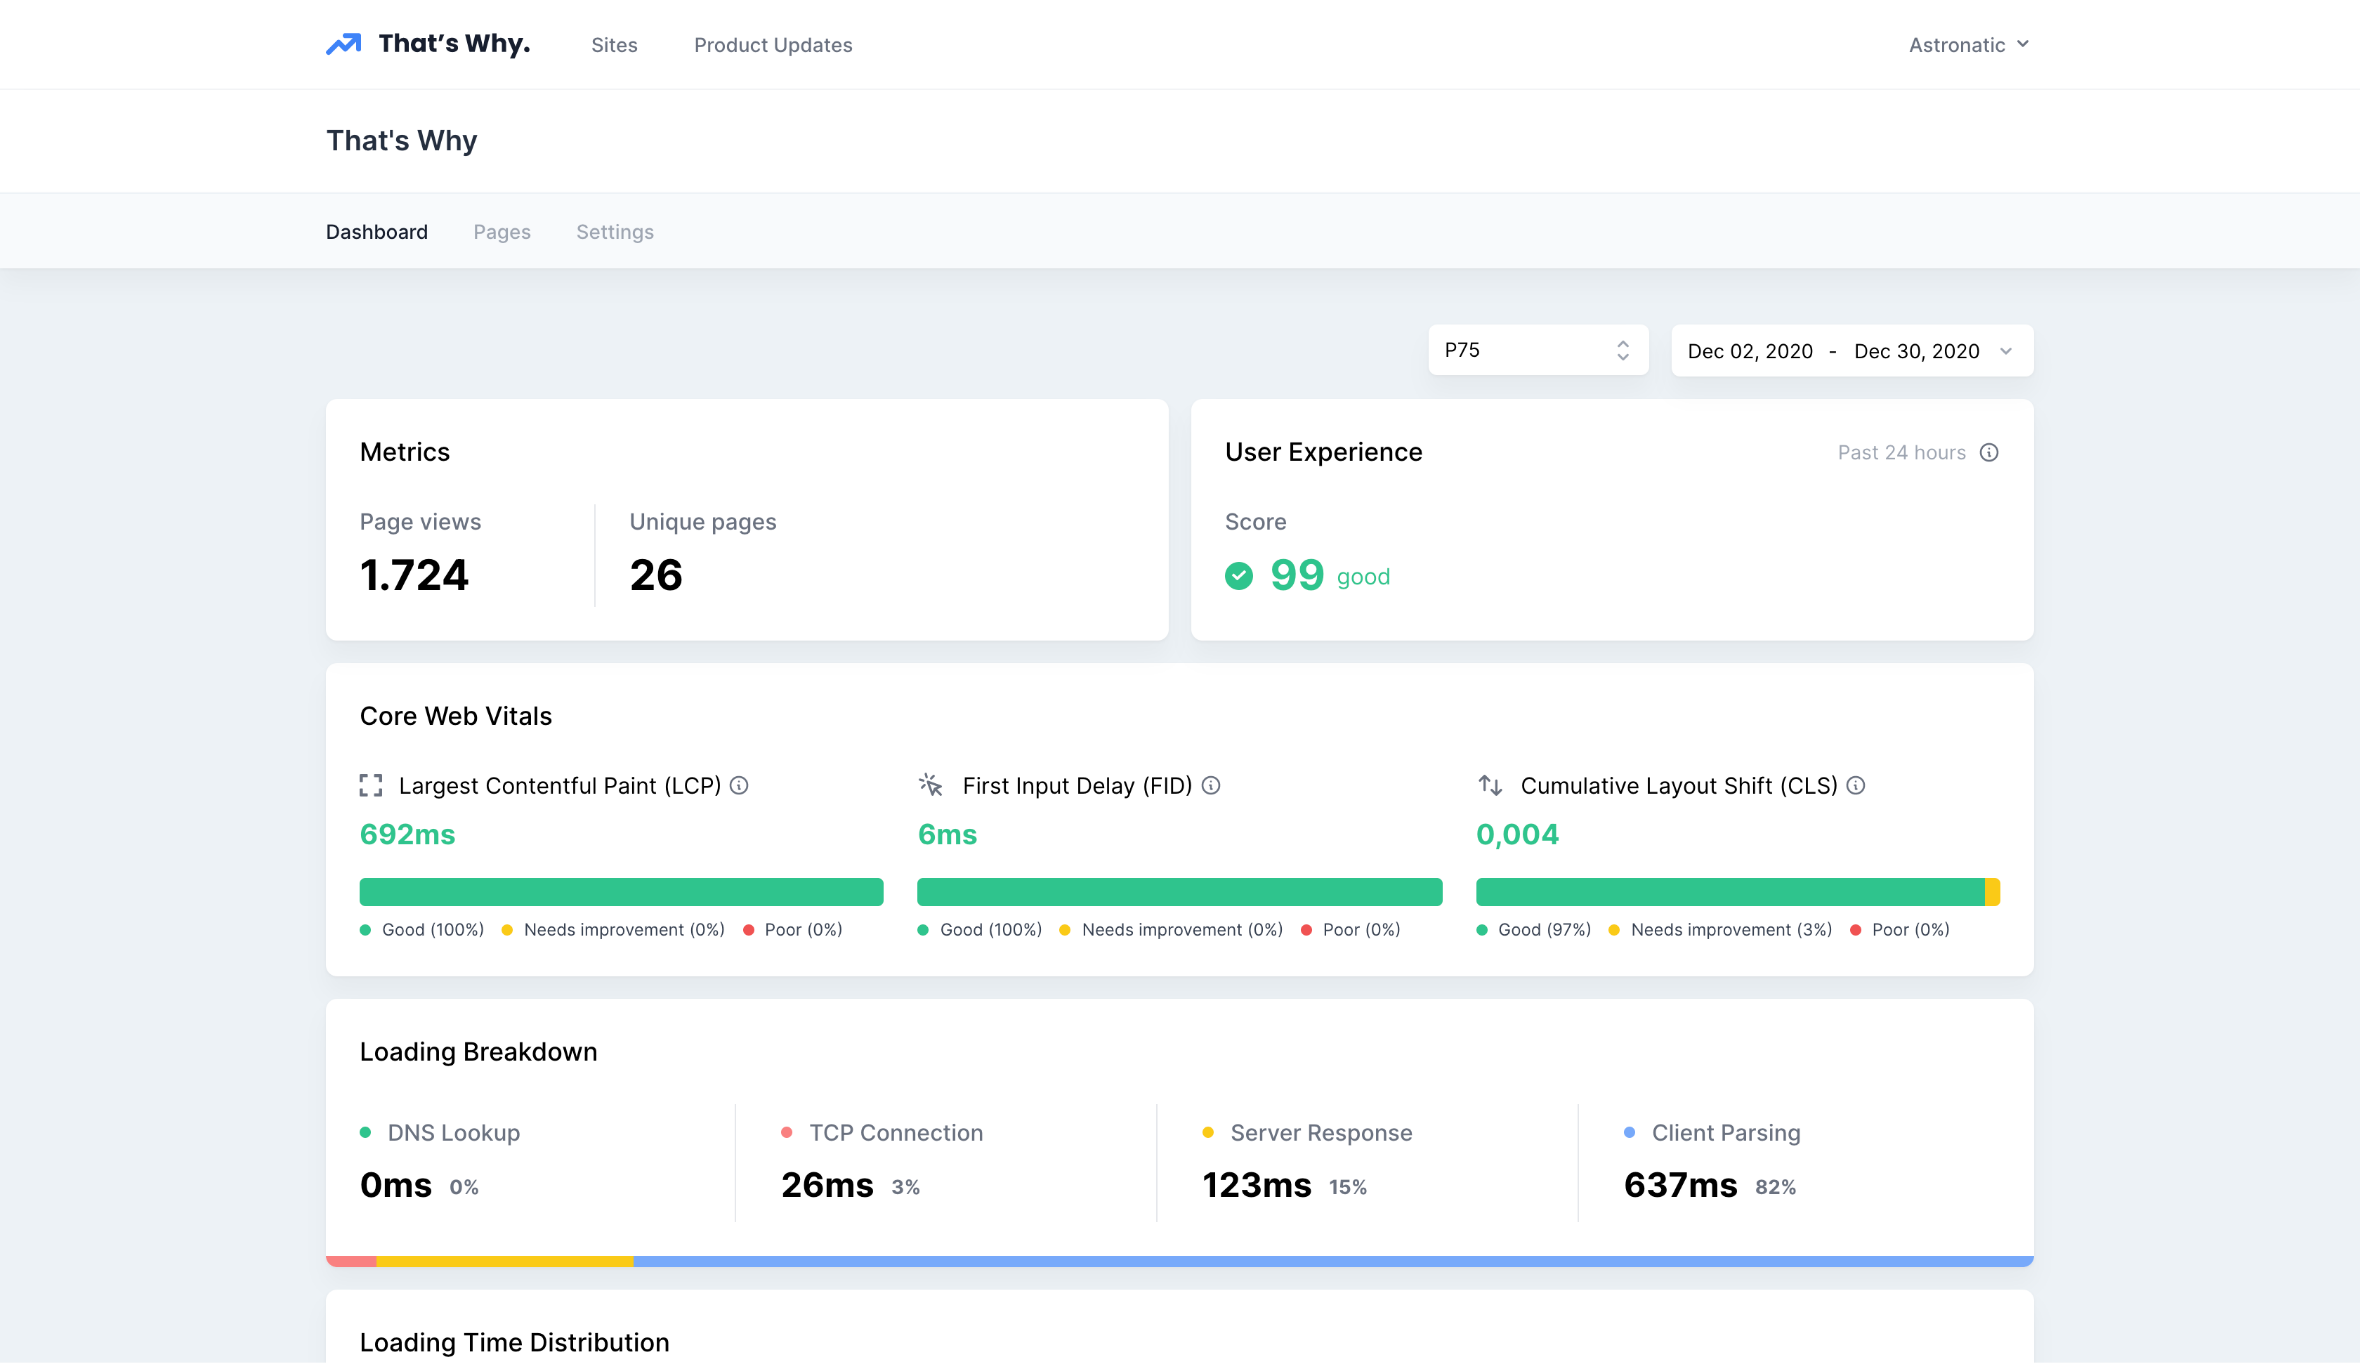Screen dimensions: 2360x1363
Task: Change the P75 percentile selector
Action: pyautogui.click(x=1537, y=350)
